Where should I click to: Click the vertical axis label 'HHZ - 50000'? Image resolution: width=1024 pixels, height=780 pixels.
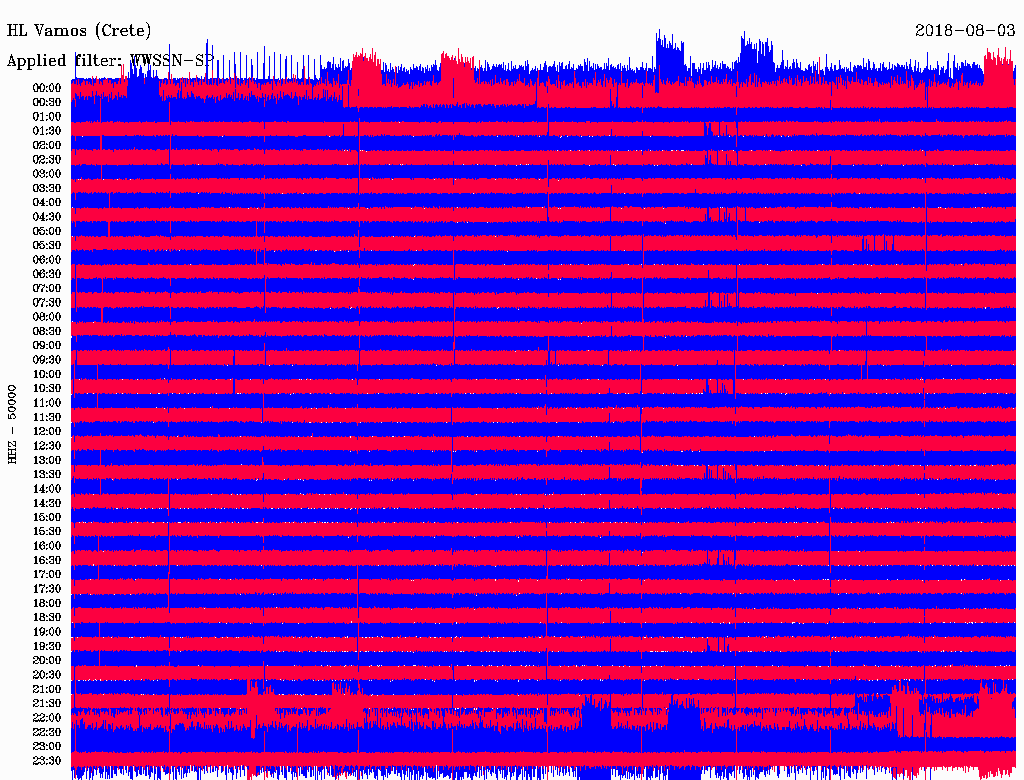coord(12,424)
